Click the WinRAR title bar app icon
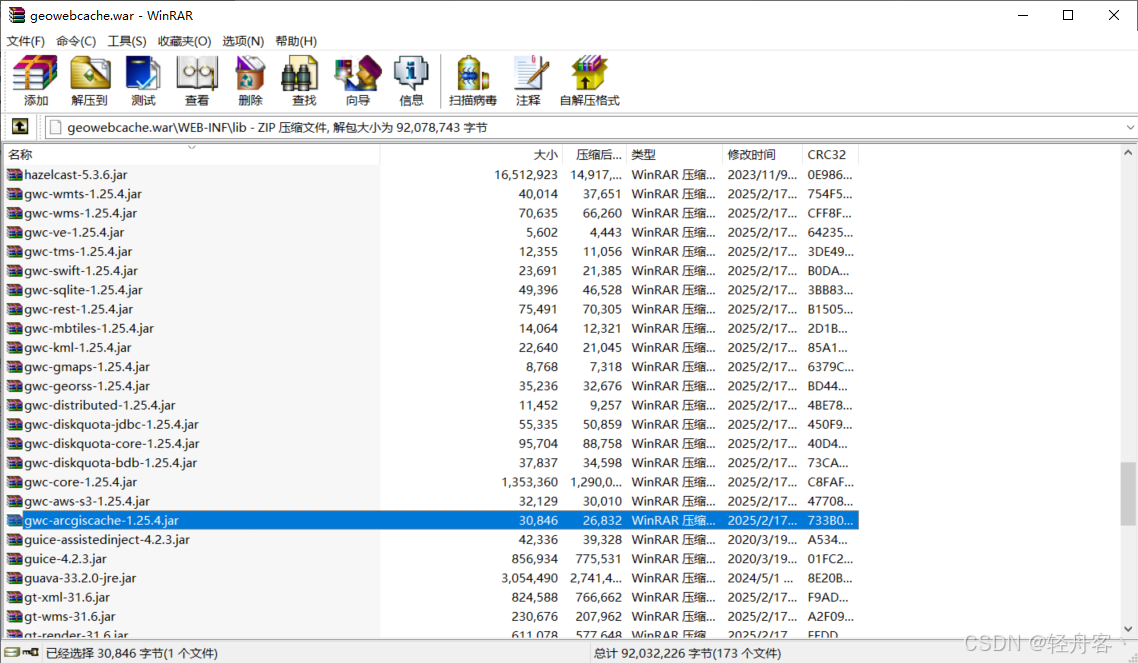 point(16,15)
